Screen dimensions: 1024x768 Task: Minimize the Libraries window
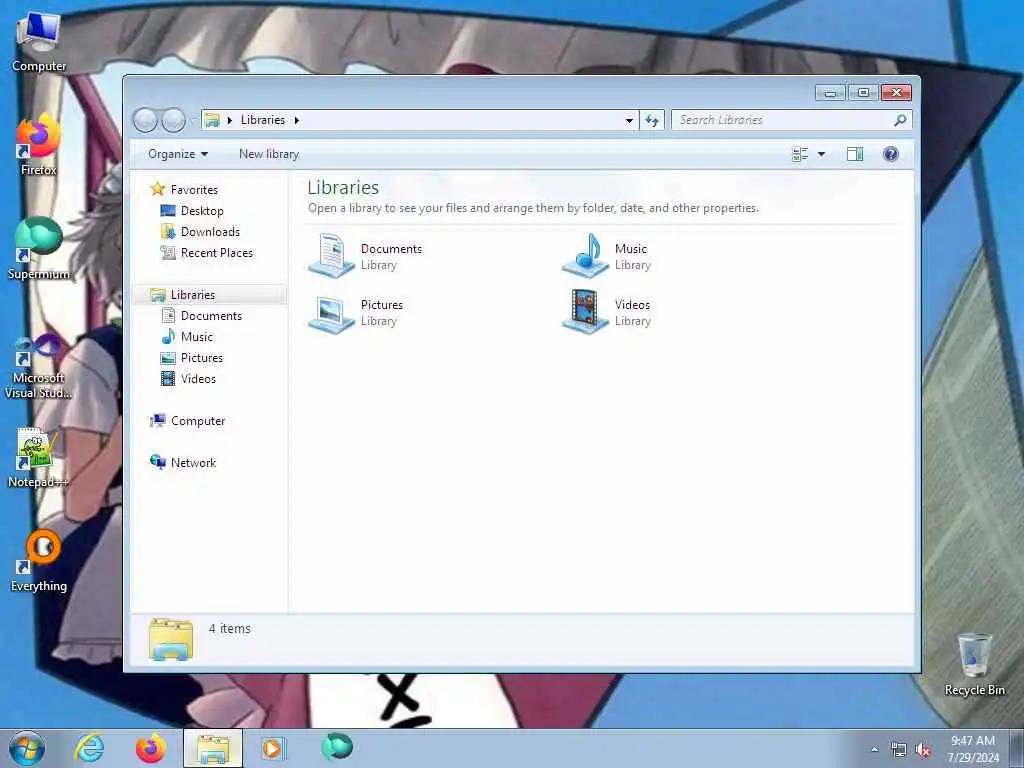pyautogui.click(x=830, y=93)
